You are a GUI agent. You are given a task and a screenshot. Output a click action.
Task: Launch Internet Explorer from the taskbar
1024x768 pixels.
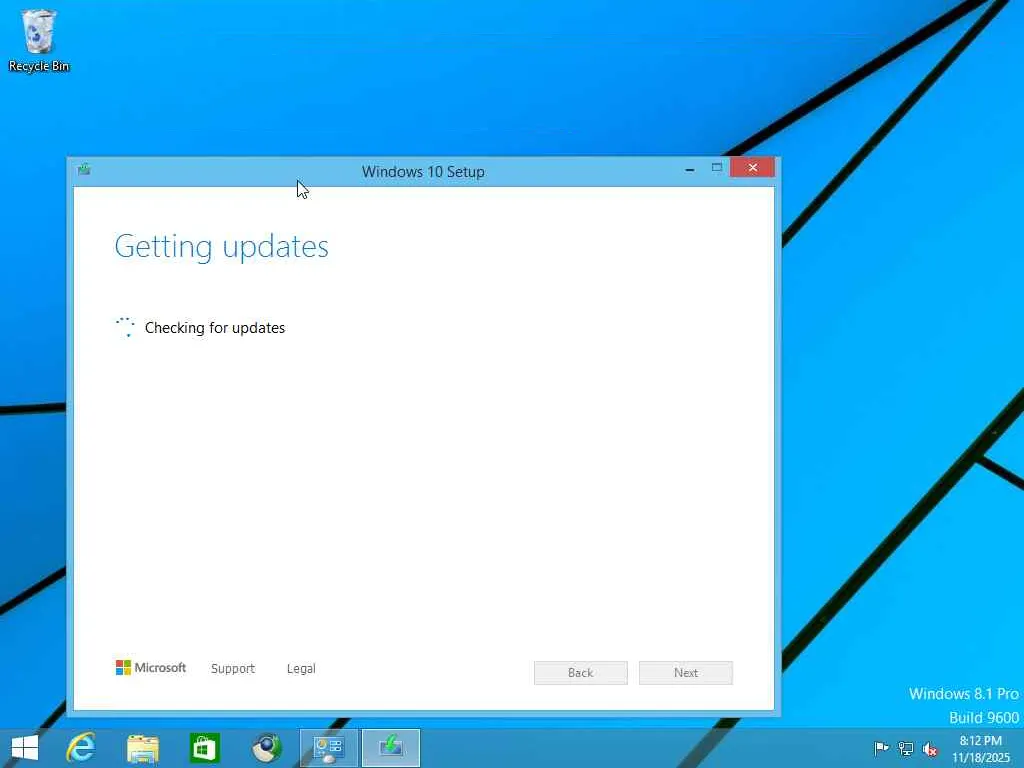point(81,748)
